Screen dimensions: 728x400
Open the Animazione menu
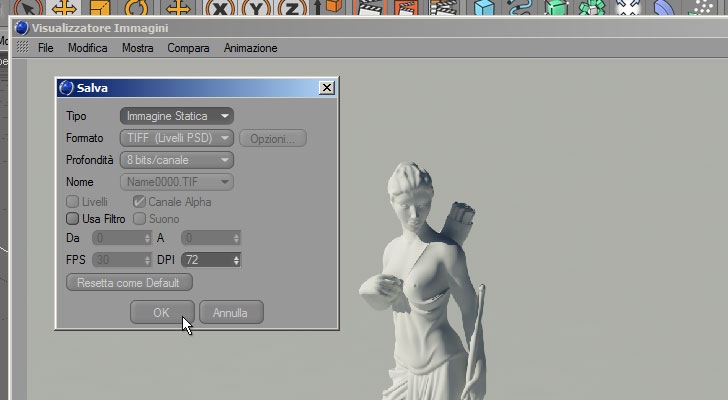(251, 48)
